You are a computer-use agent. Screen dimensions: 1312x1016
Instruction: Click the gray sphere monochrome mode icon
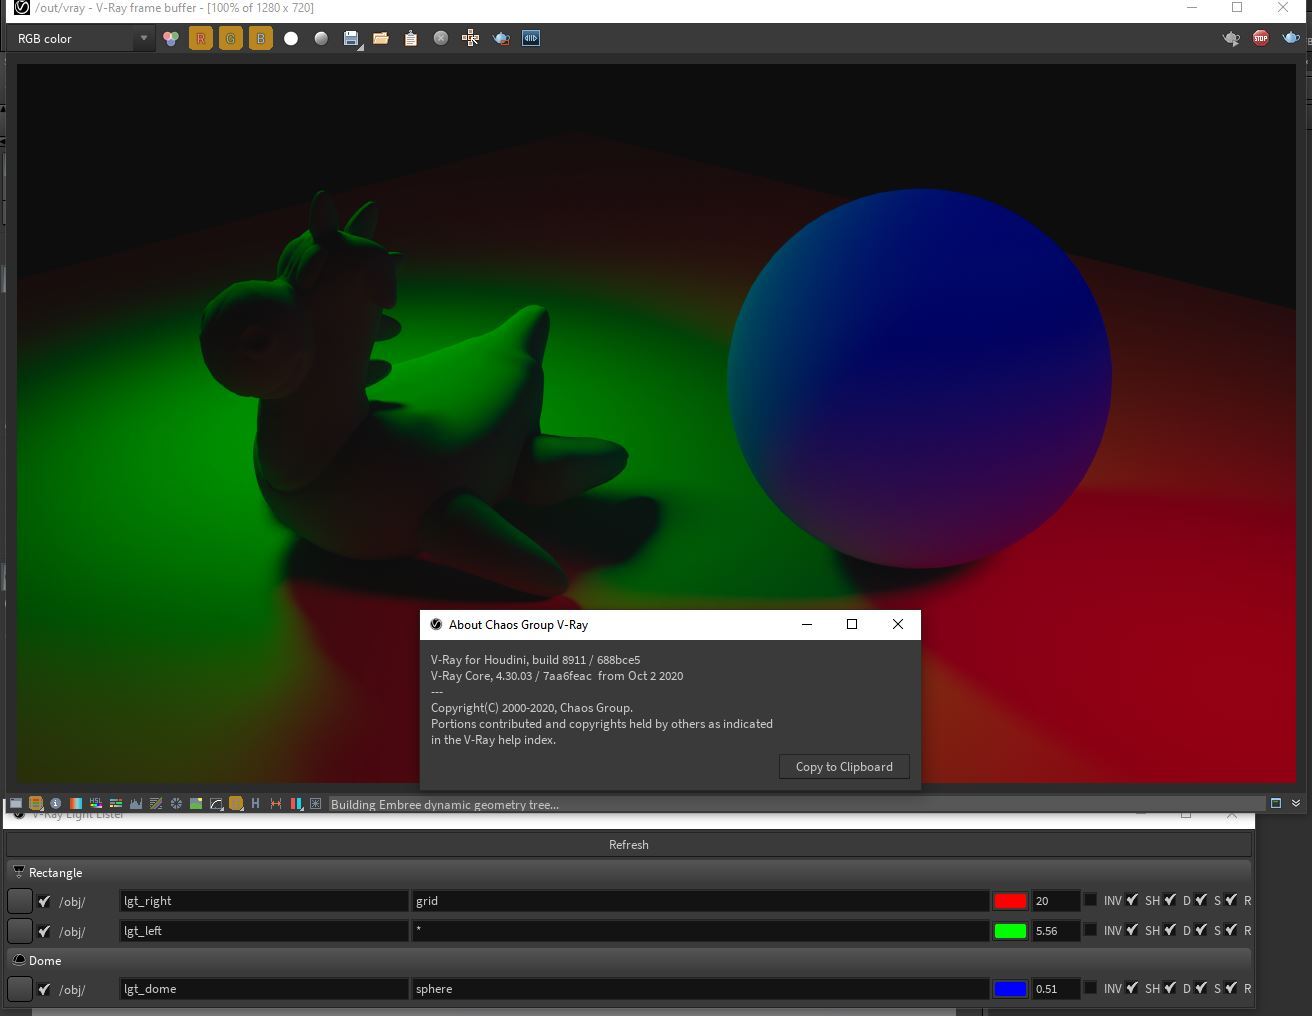pyautogui.click(x=321, y=38)
